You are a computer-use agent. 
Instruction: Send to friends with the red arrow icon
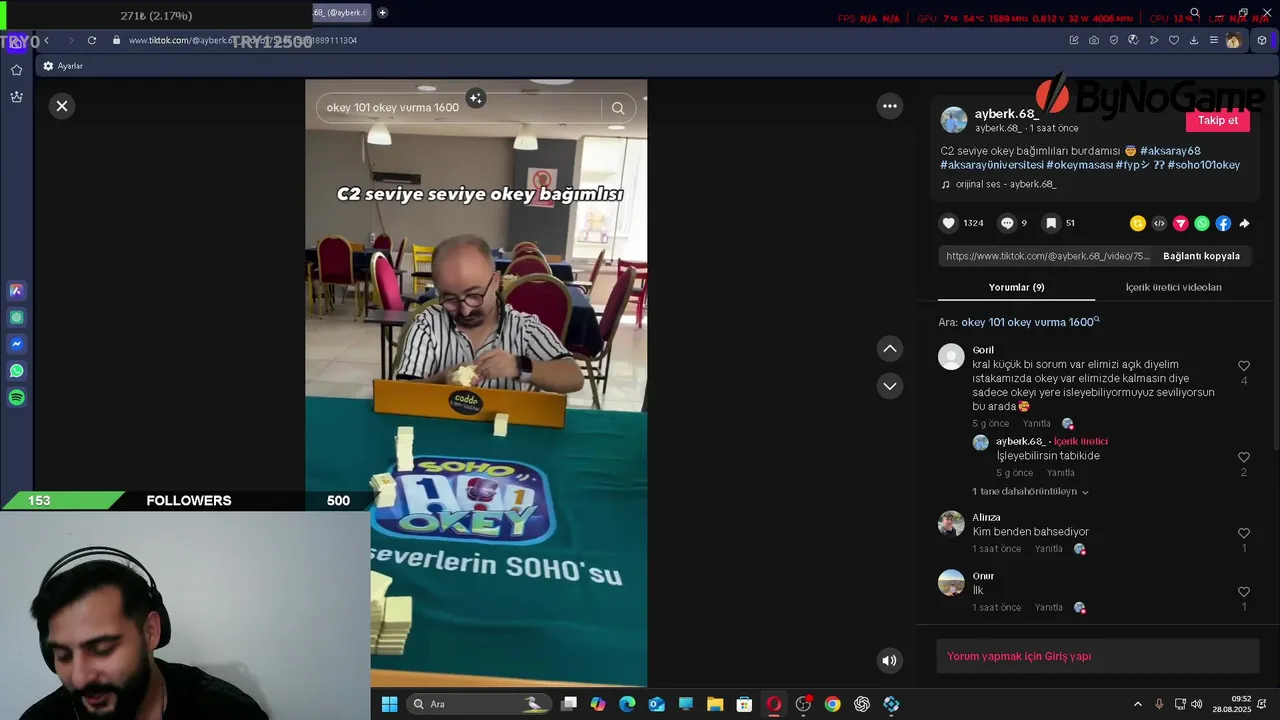[1180, 223]
